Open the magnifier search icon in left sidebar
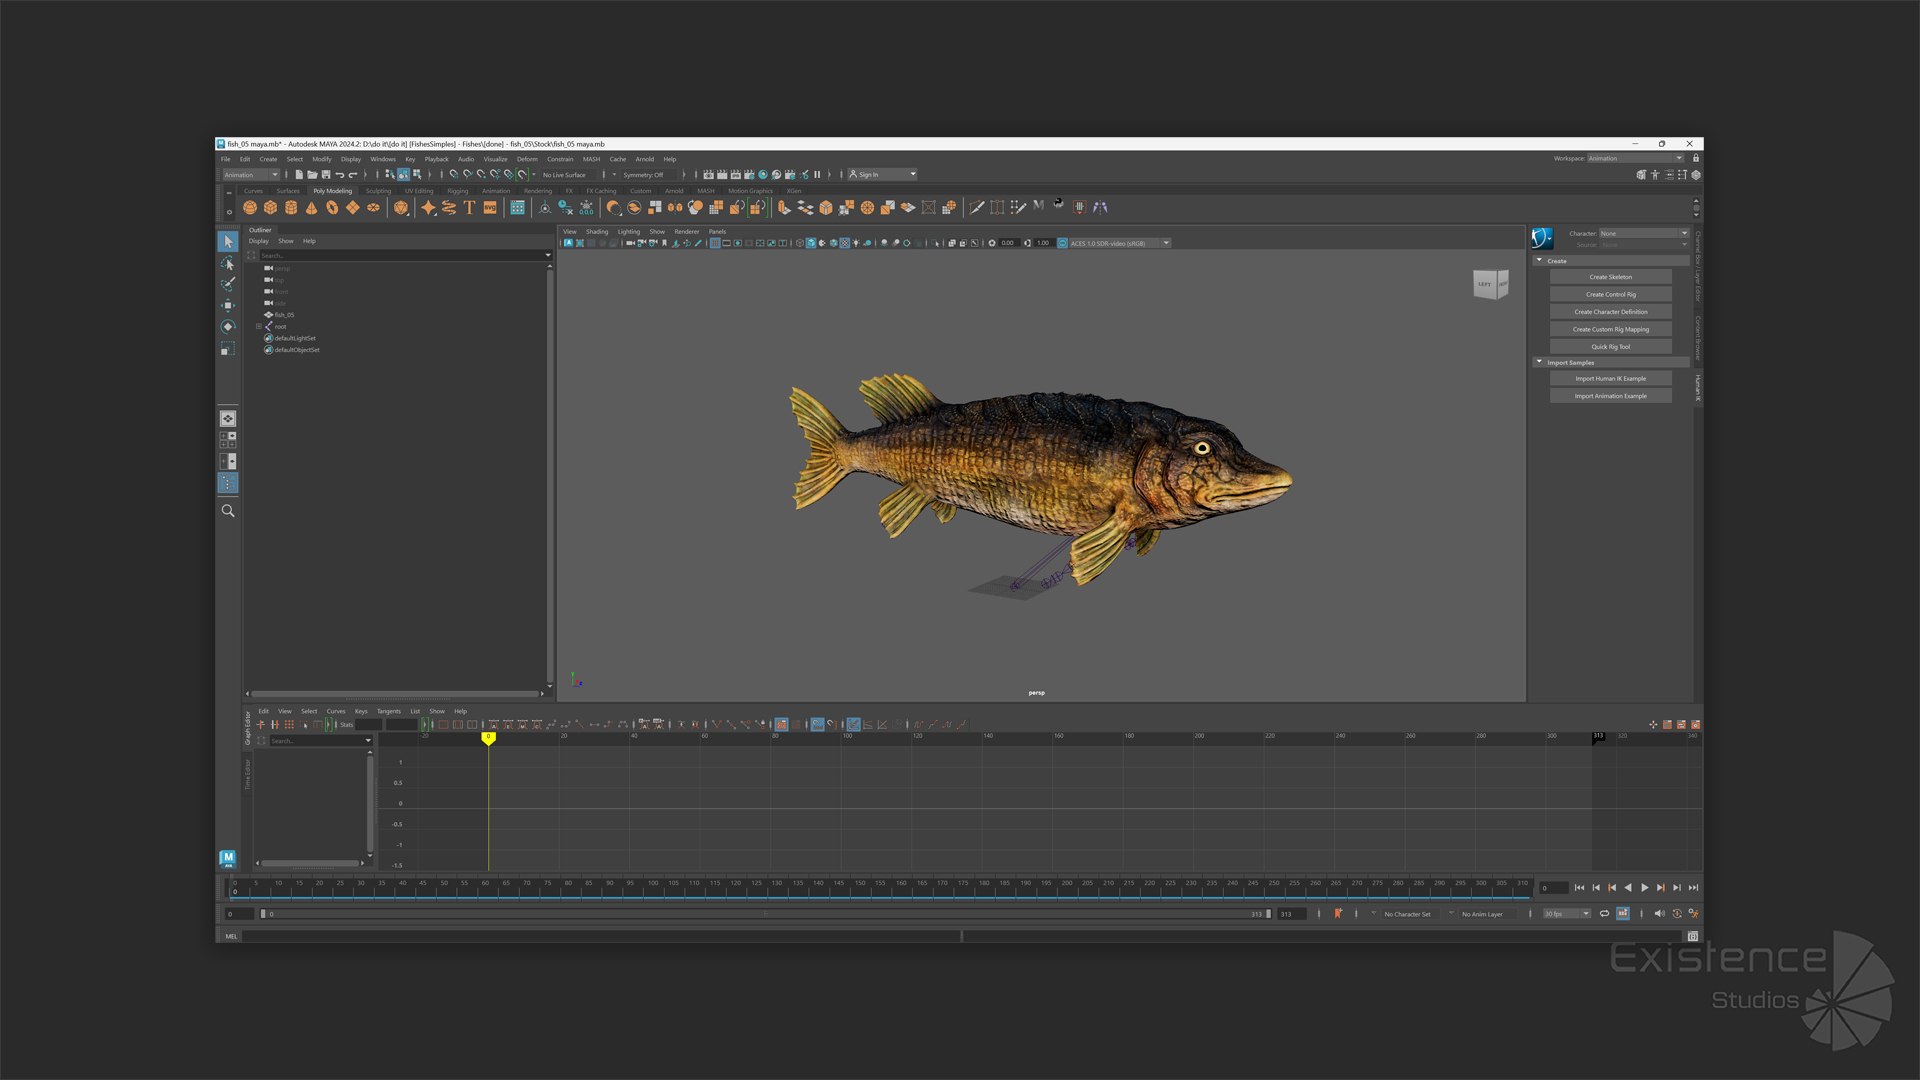1920x1080 pixels. [x=228, y=511]
